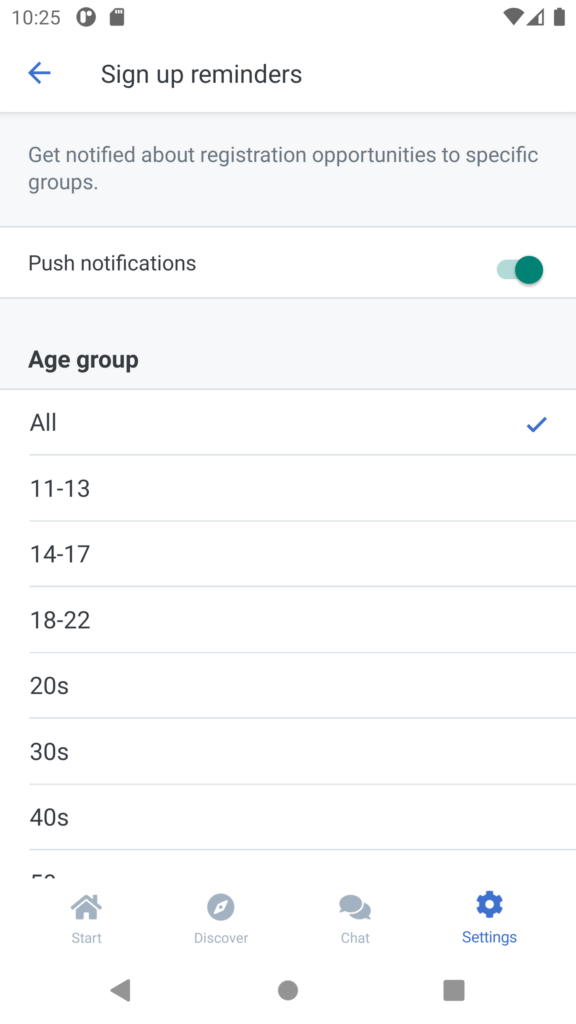The width and height of the screenshot is (576, 1024).
Task: Click the Push notifications label
Action: tap(112, 263)
